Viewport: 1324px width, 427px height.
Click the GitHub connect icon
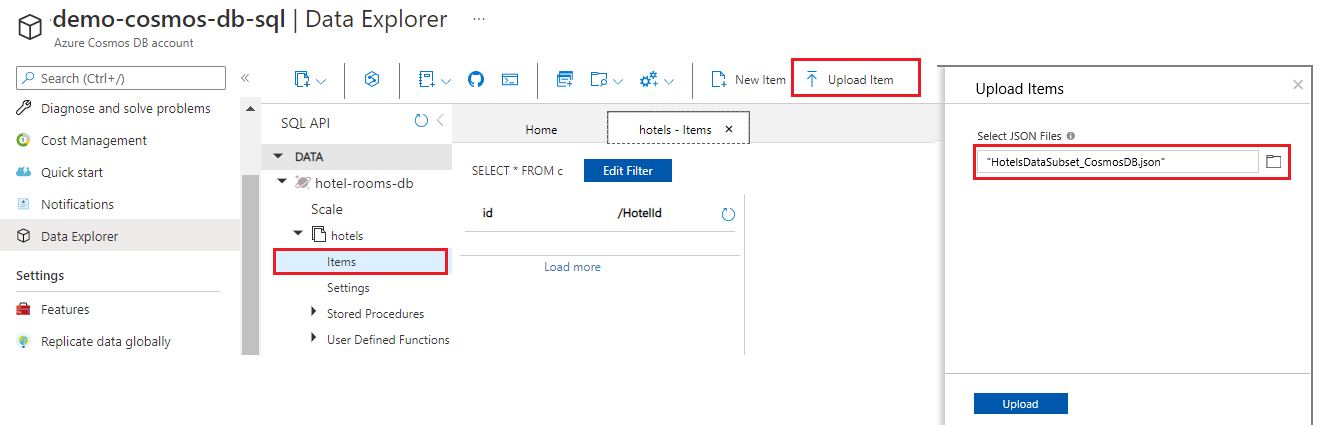tap(476, 80)
